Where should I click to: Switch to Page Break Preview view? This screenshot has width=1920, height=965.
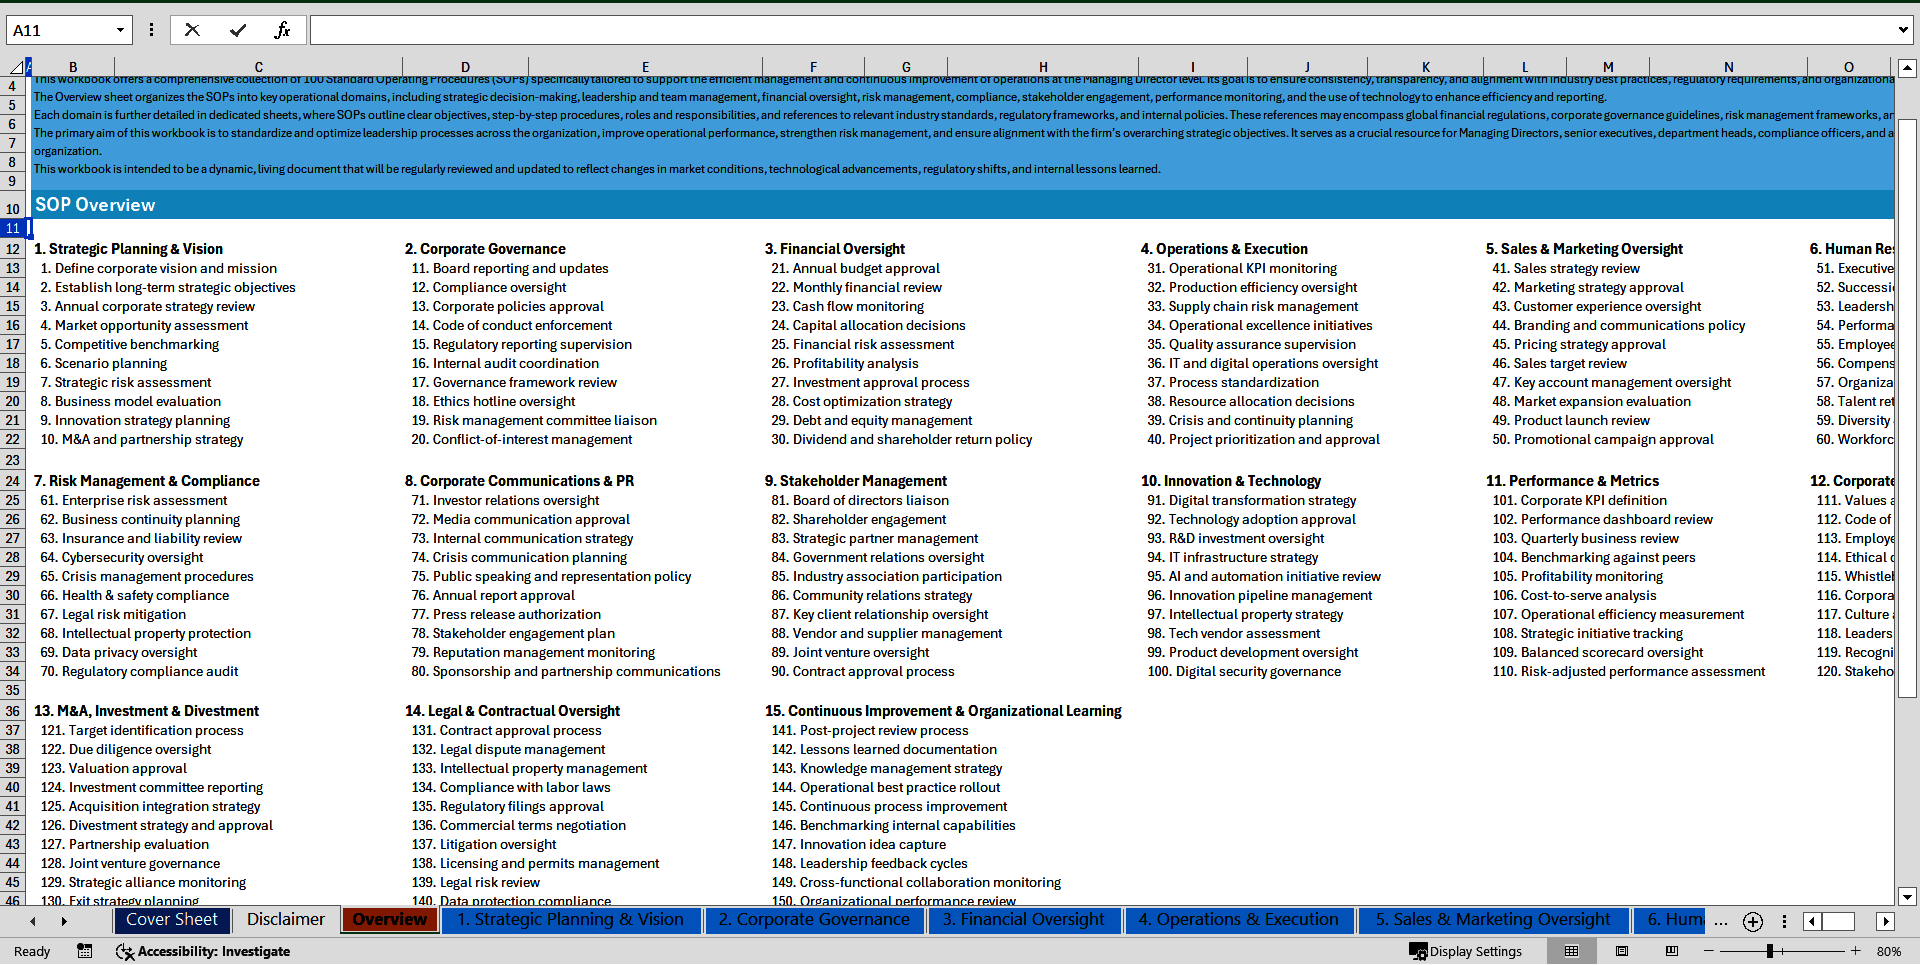(1672, 951)
